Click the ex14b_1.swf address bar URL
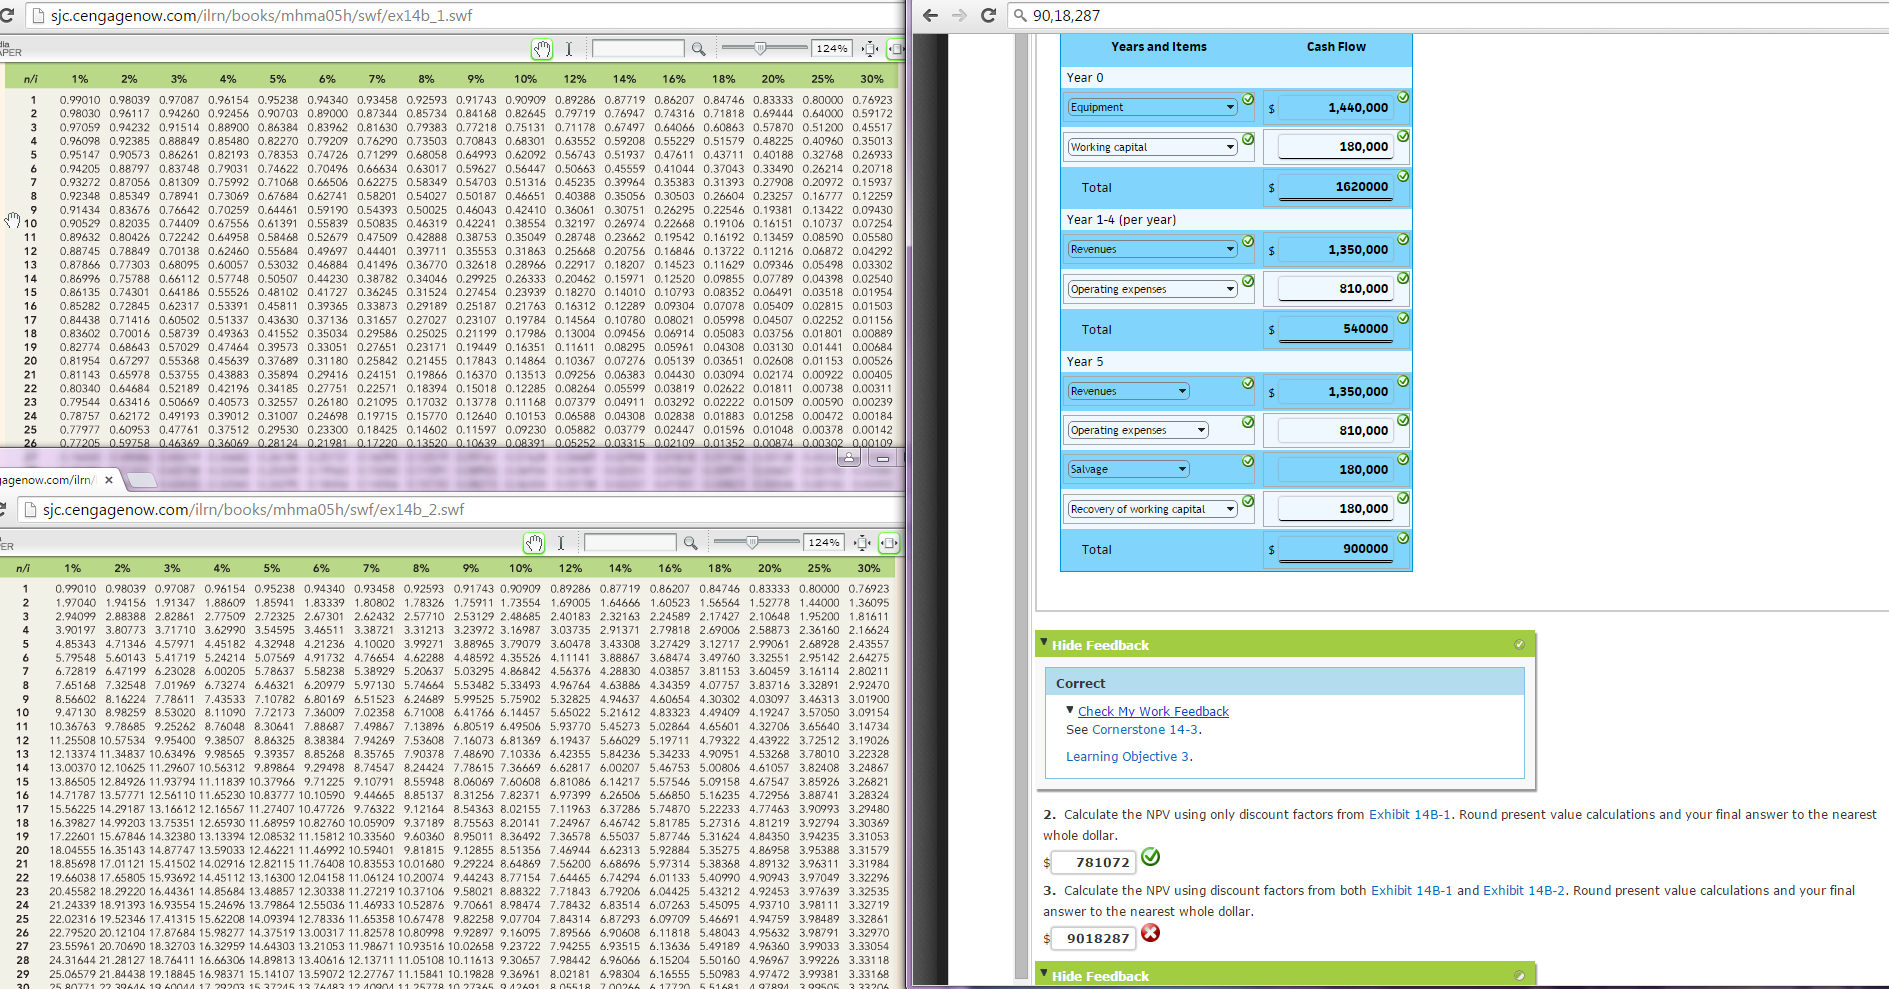 pyautogui.click(x=262, y=16)
